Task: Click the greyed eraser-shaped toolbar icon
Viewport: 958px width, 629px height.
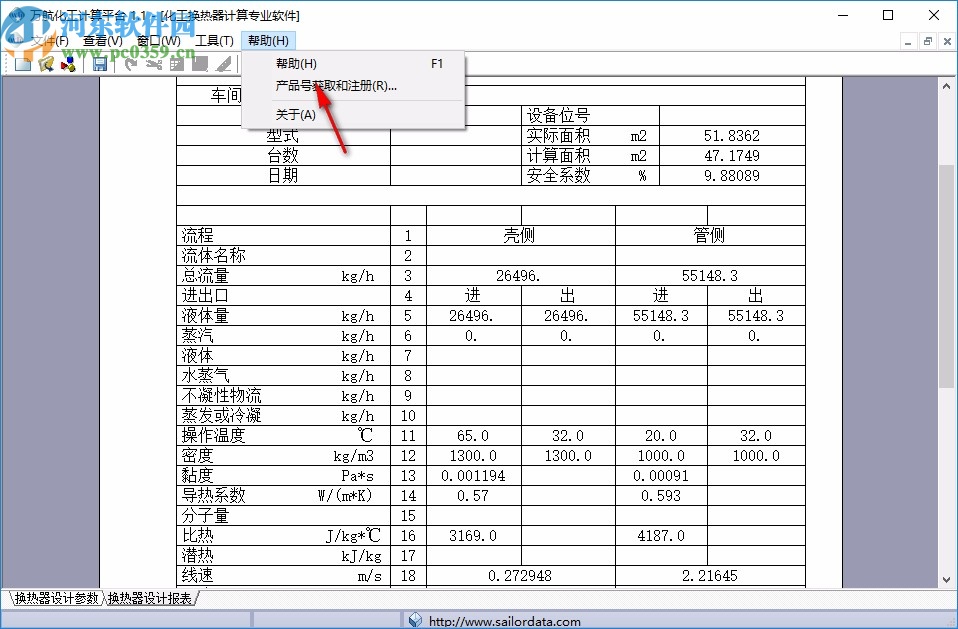Action: click(223, 64)
